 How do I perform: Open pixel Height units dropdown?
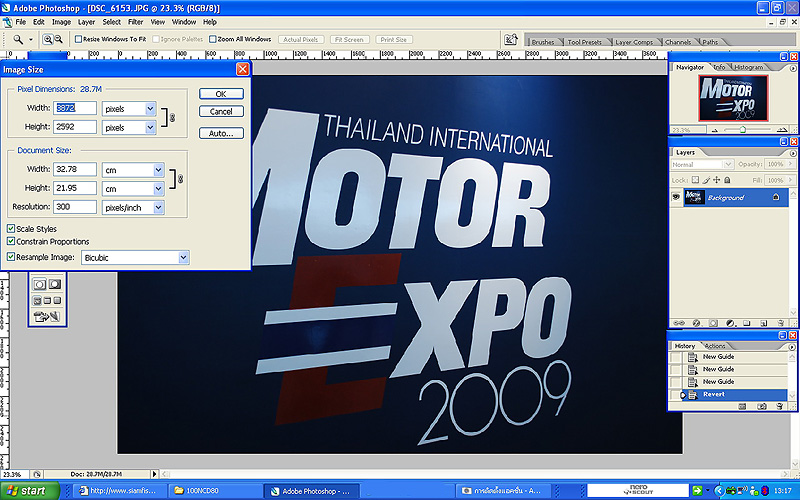[x=150, y=128]
